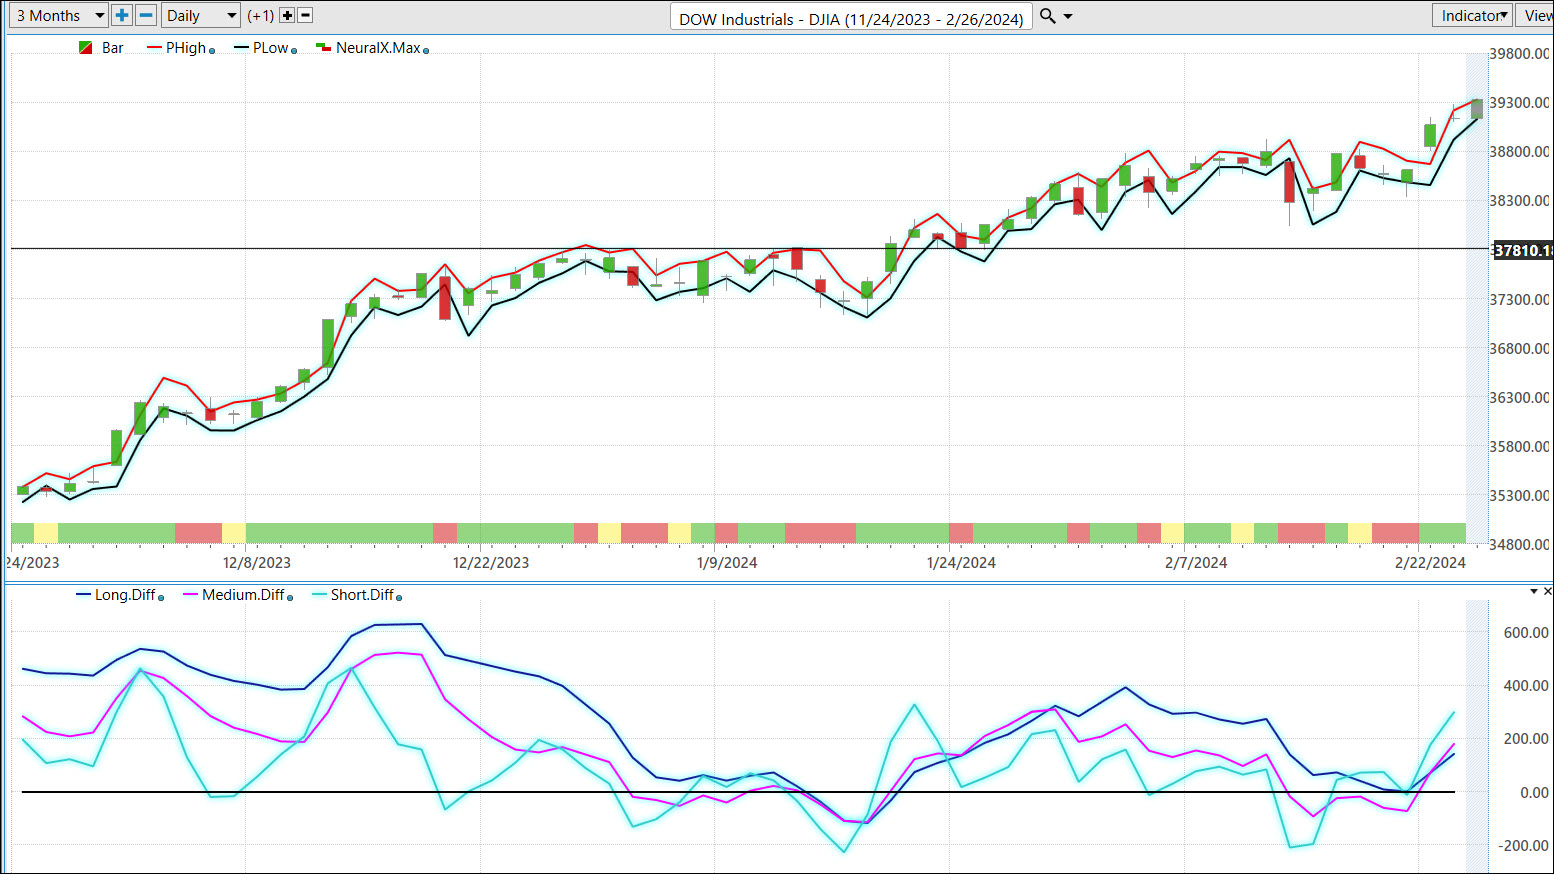Click the Short.Diff legend label
This screenshot has width=1554, height=874.
pyautogui.click(x=362, y=595)
